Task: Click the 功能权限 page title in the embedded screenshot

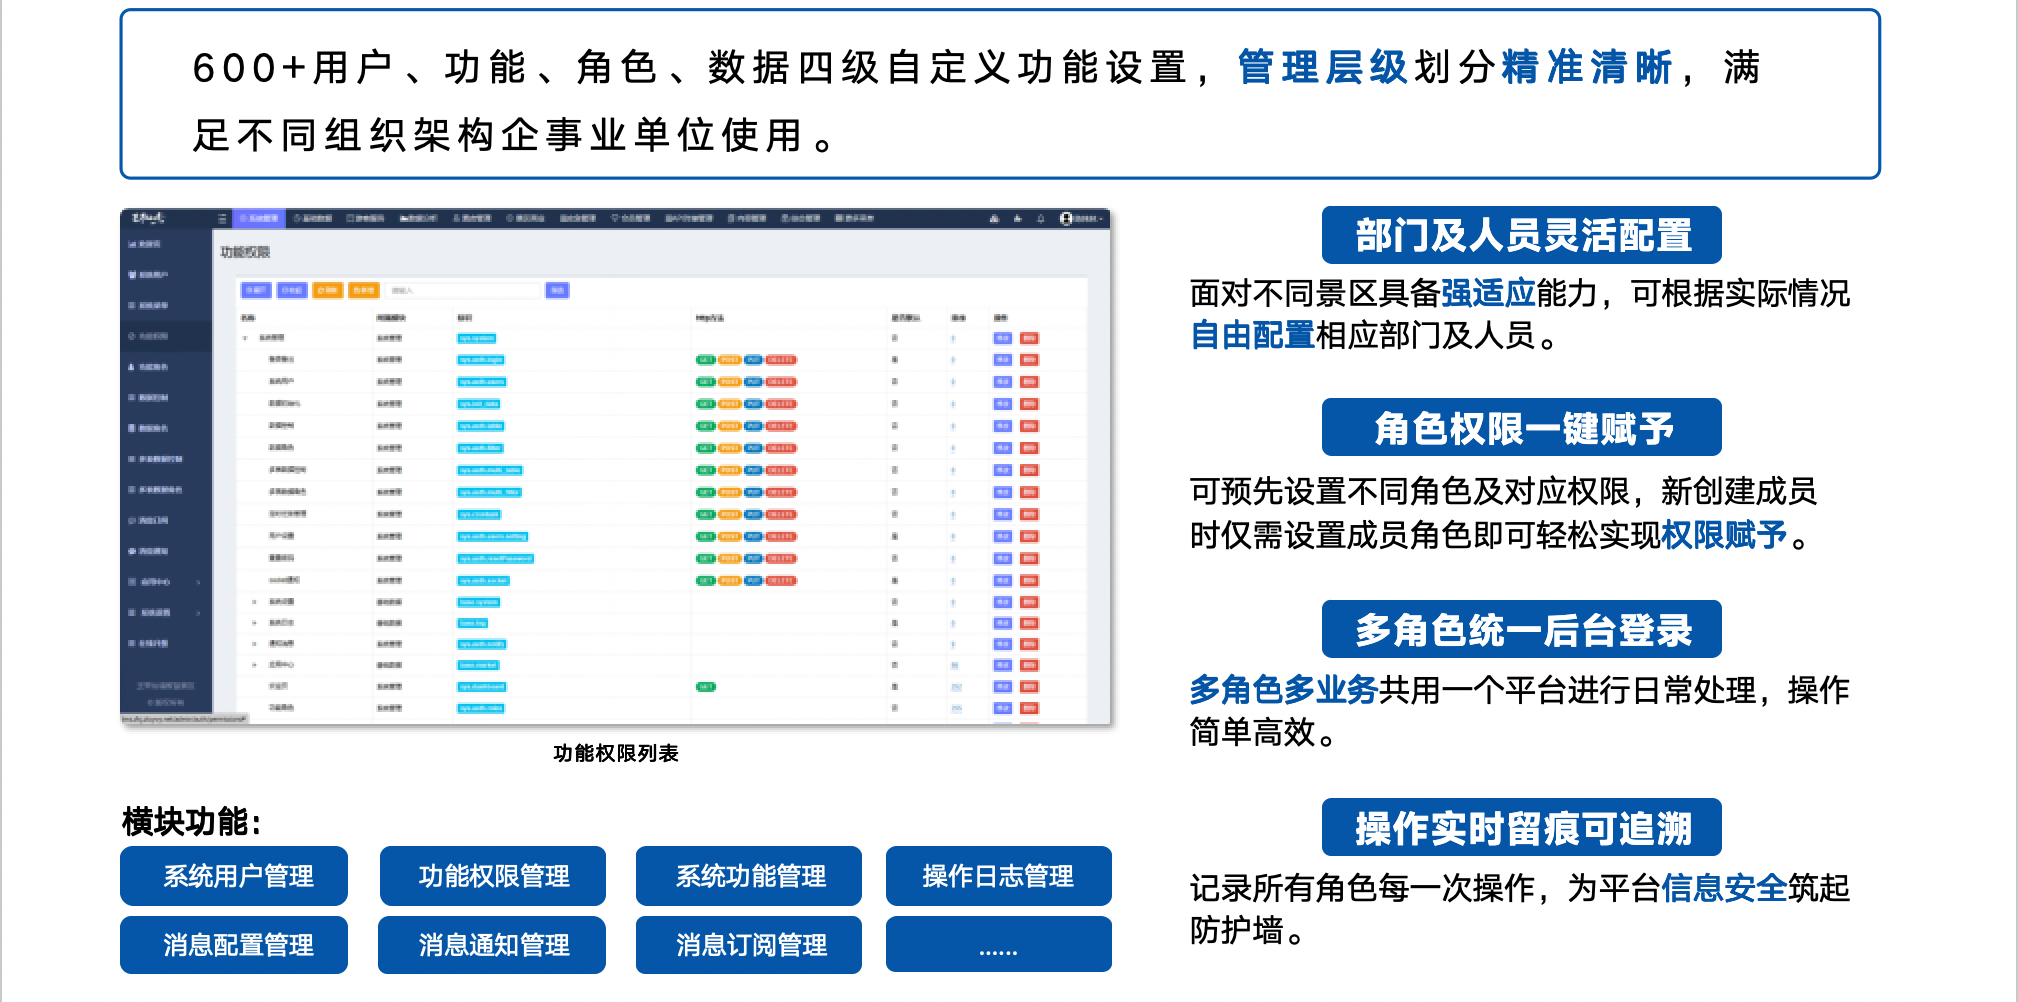Action: 245,252
